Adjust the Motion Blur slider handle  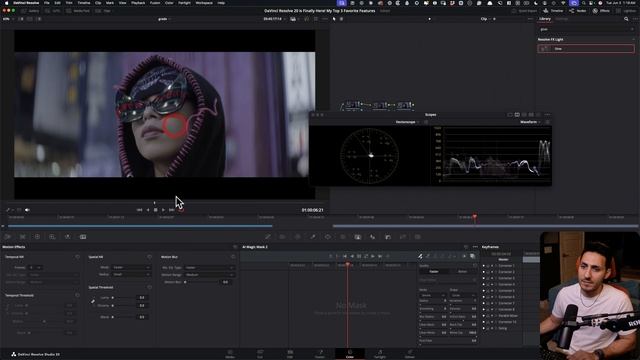tap(185, 282)
